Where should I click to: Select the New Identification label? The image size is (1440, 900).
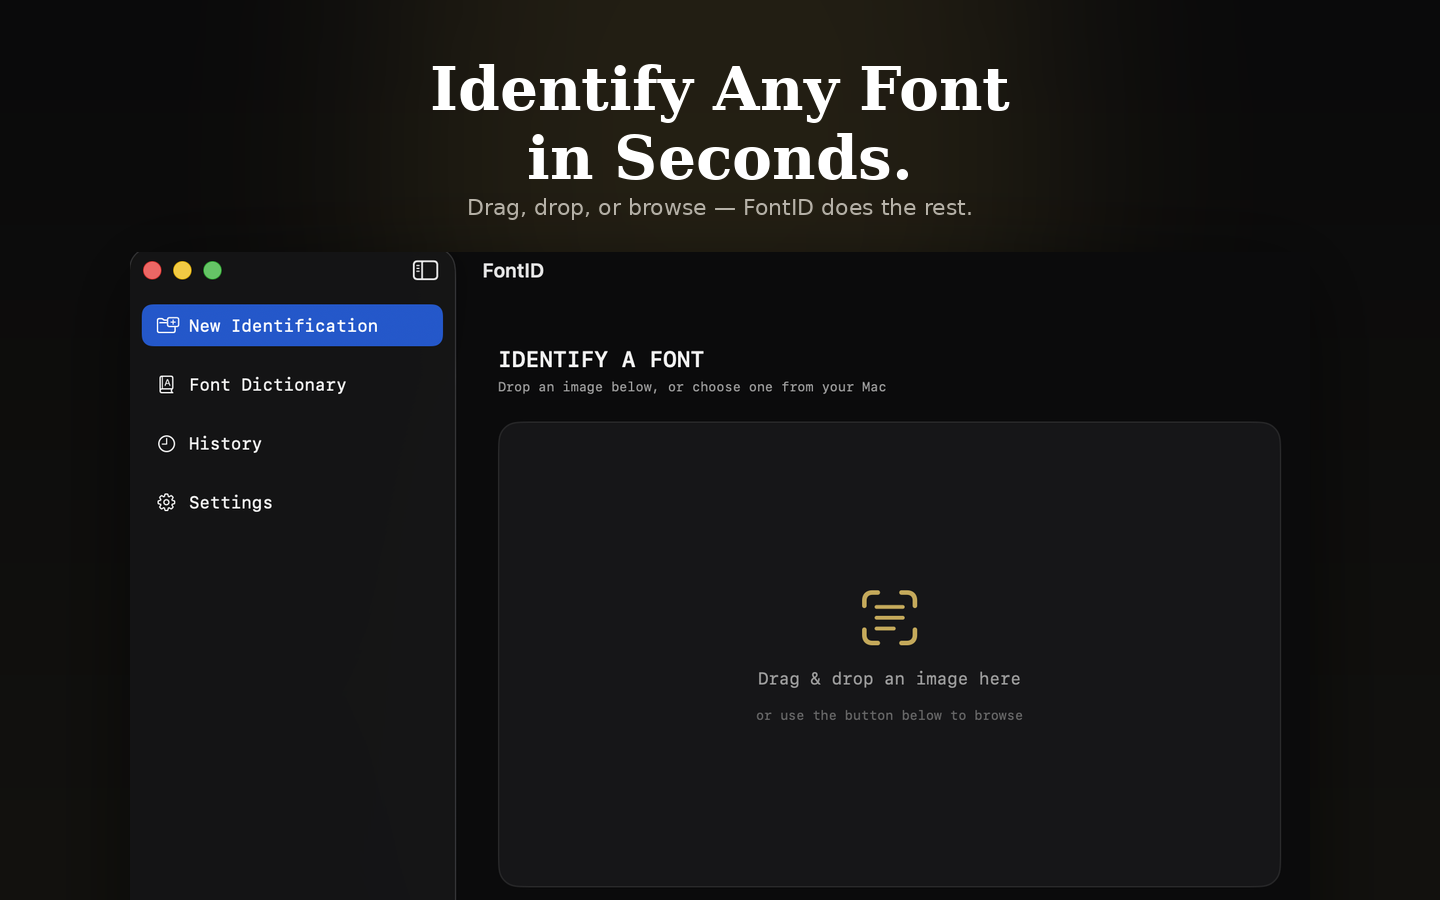point(283,326)
